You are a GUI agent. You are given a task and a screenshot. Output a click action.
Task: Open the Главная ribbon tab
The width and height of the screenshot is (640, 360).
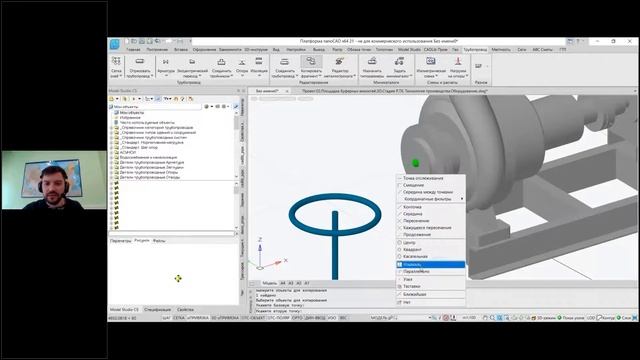(133, 49)
